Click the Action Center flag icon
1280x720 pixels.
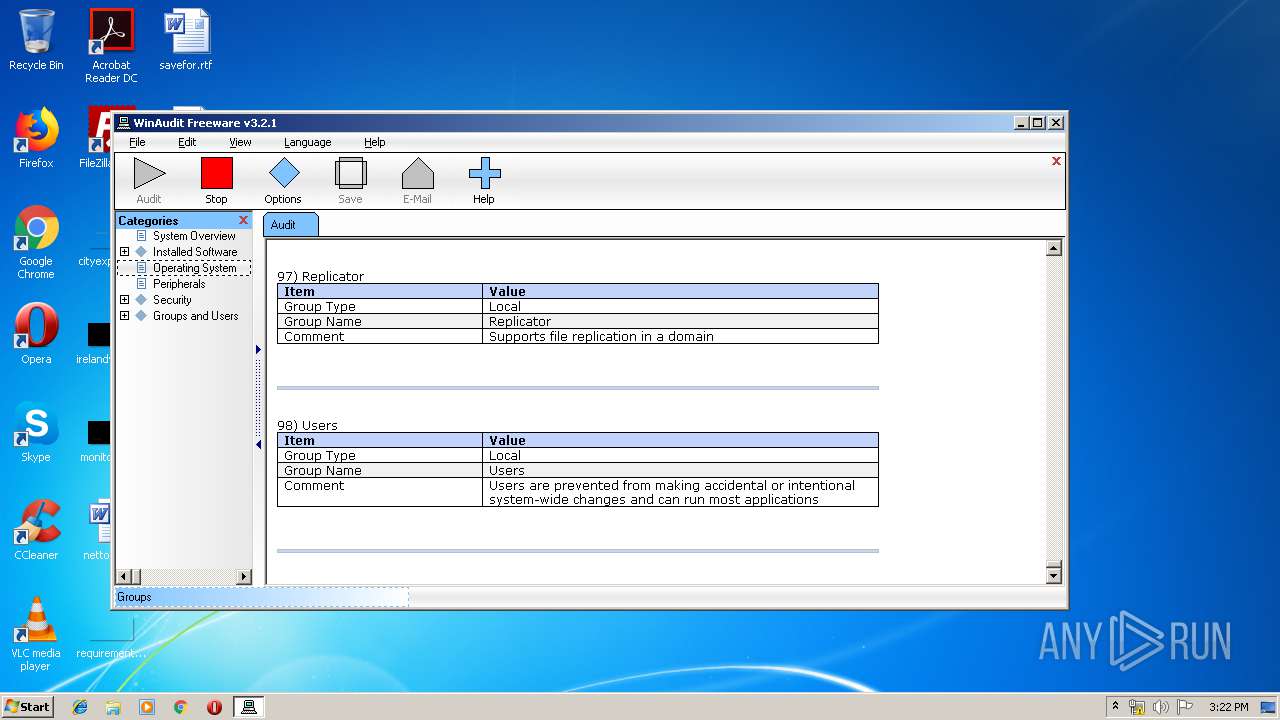pyautogui.click(x=1185, y=707)
